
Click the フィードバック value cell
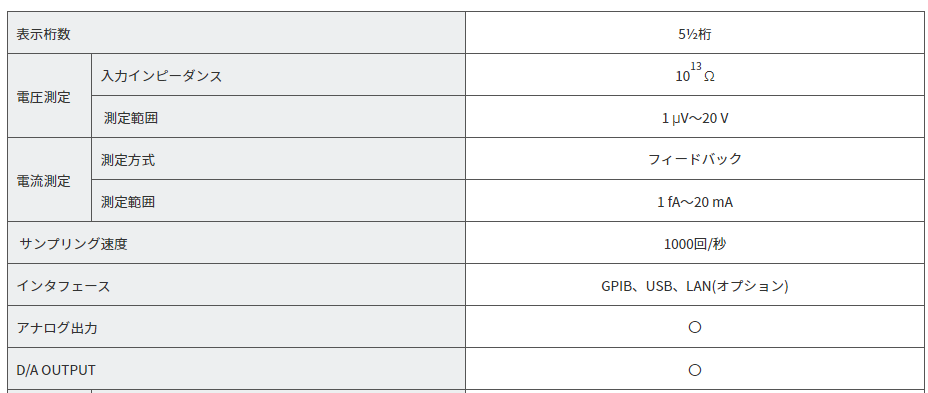point(695,159)
